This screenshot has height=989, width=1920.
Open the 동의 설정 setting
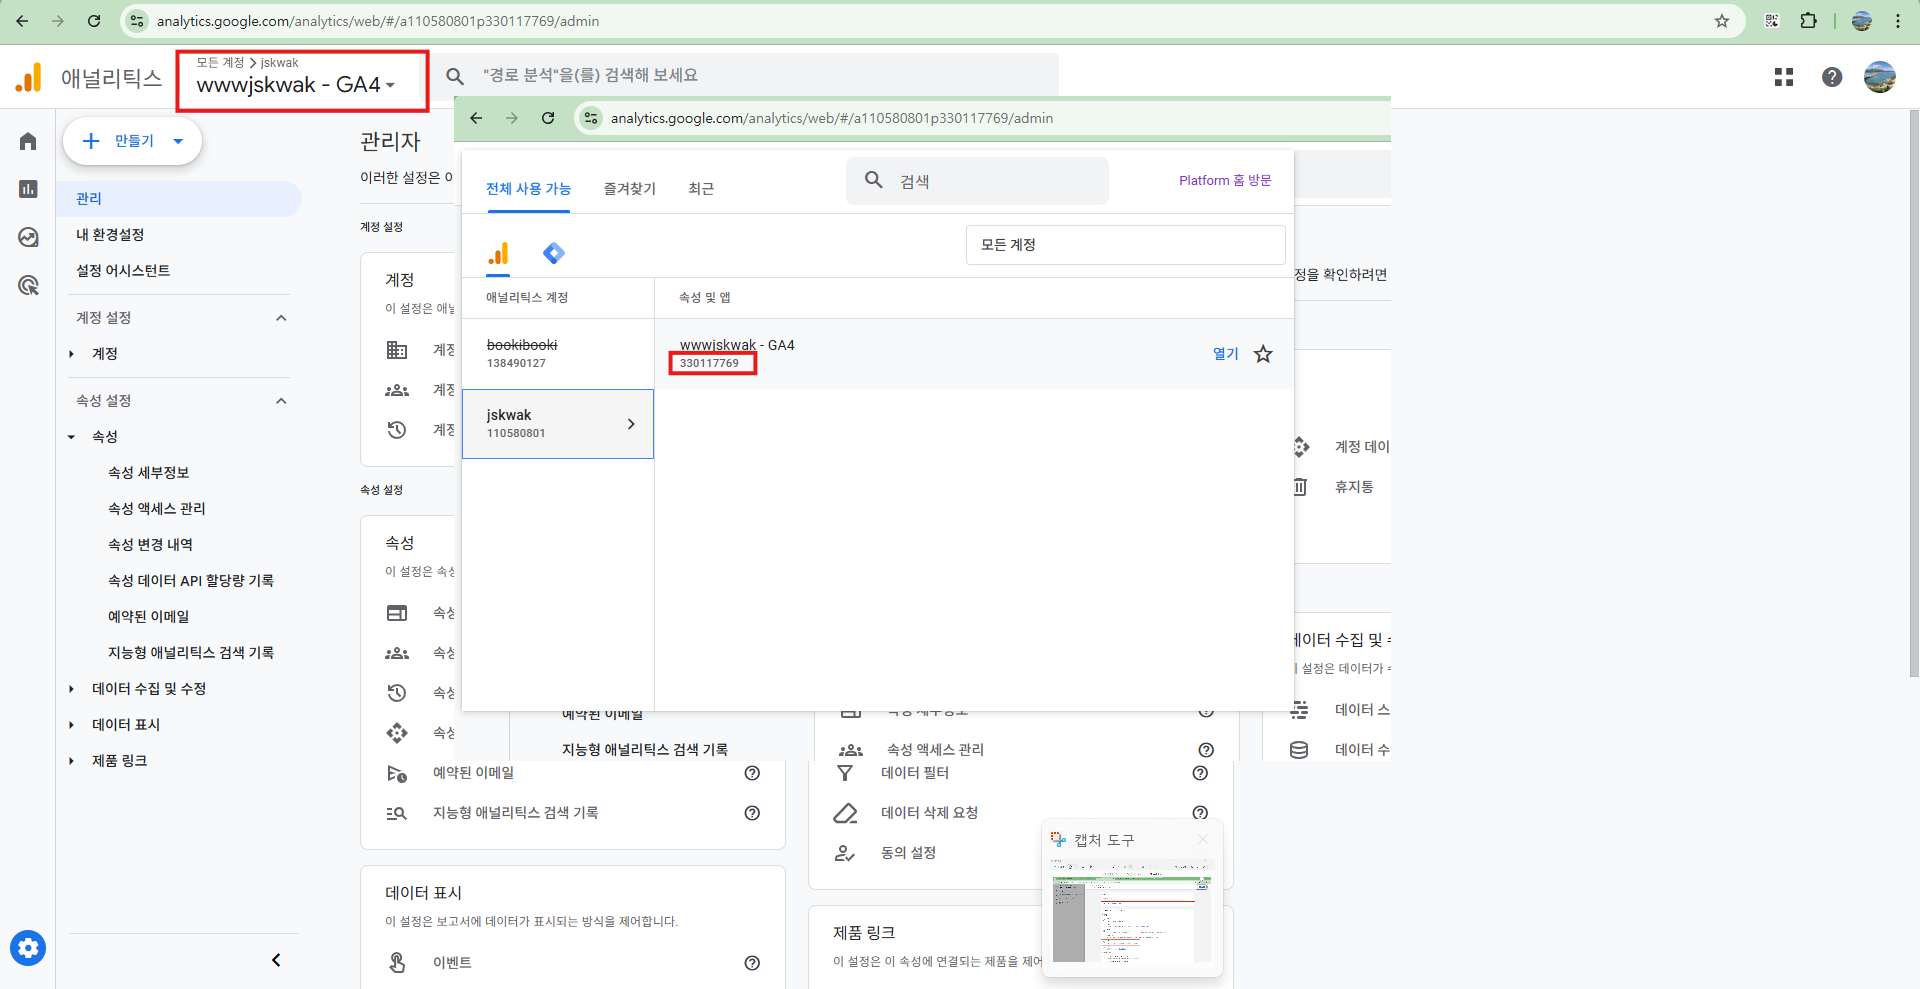click(x=908, y=853)
